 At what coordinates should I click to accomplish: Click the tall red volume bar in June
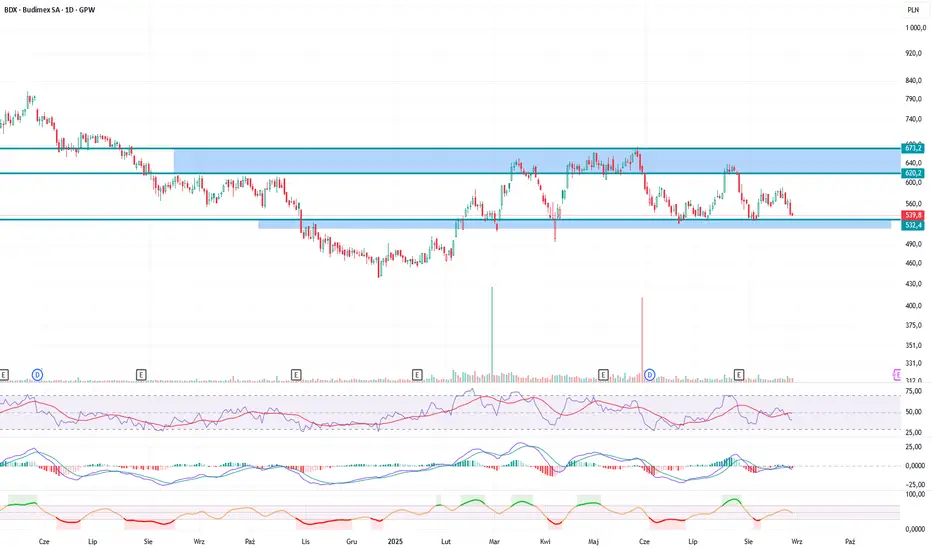(642, 339)
